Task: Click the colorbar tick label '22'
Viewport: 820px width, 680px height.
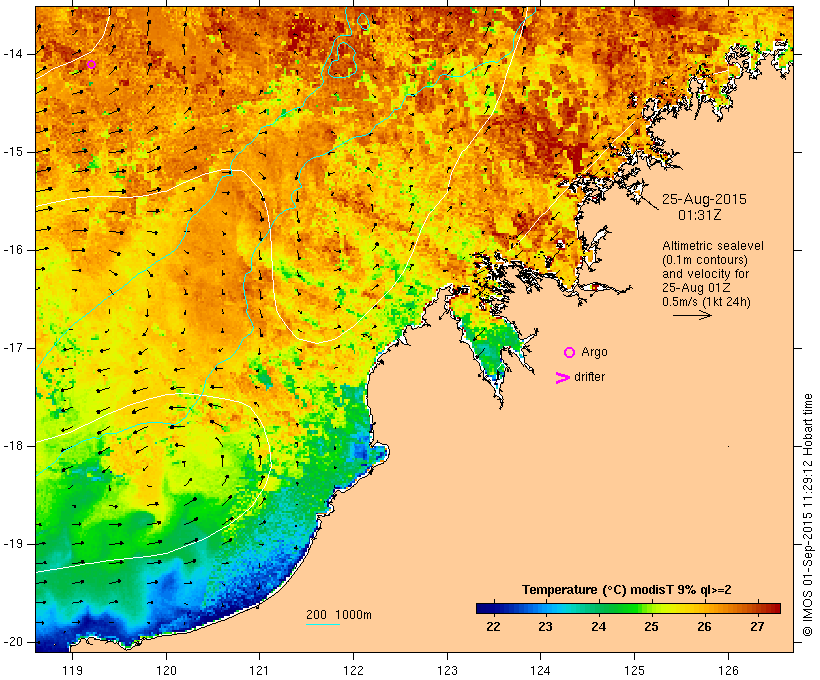Action: 493,626
